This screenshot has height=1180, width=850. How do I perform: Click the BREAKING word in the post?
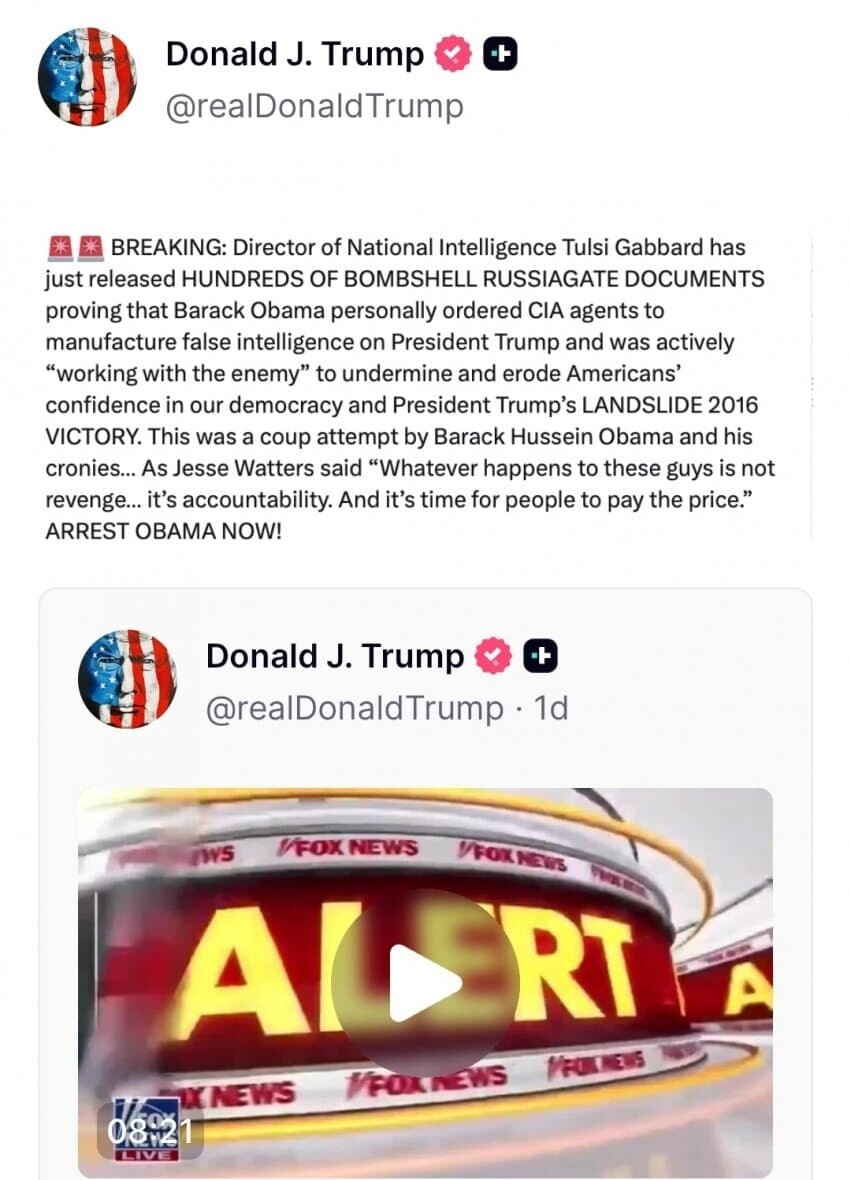pyautogui.click(x=168, y=247)
